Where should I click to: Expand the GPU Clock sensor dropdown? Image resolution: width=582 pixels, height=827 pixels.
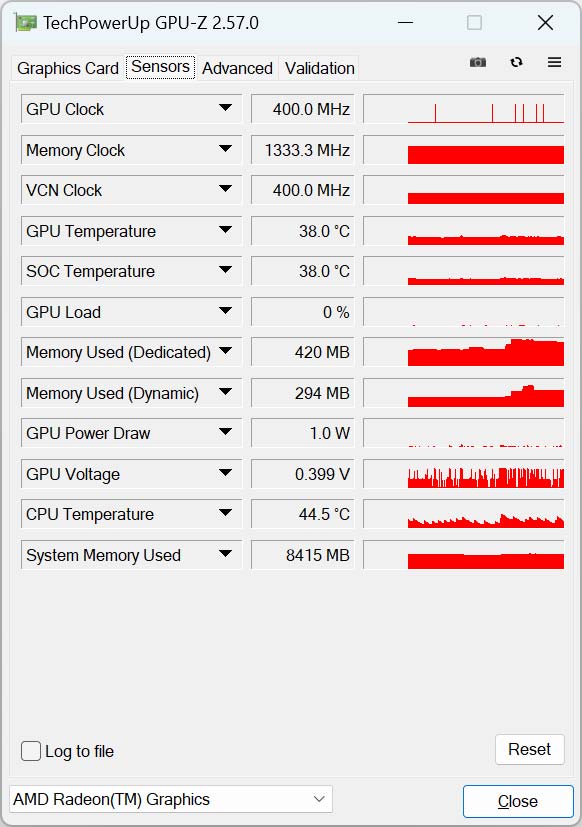tap(225, 108)
